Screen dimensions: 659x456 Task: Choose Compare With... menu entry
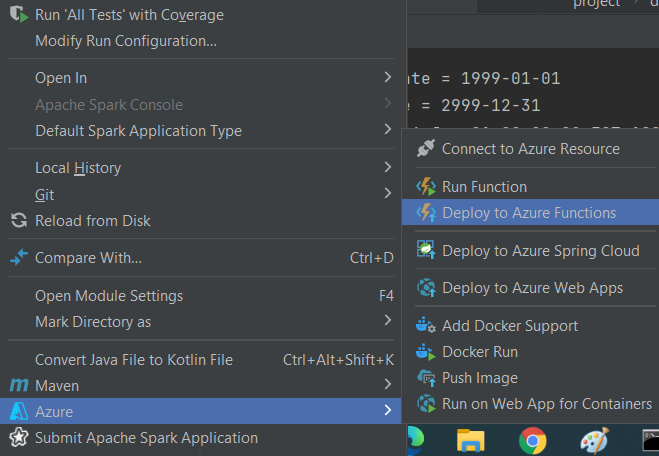(201, 258)
